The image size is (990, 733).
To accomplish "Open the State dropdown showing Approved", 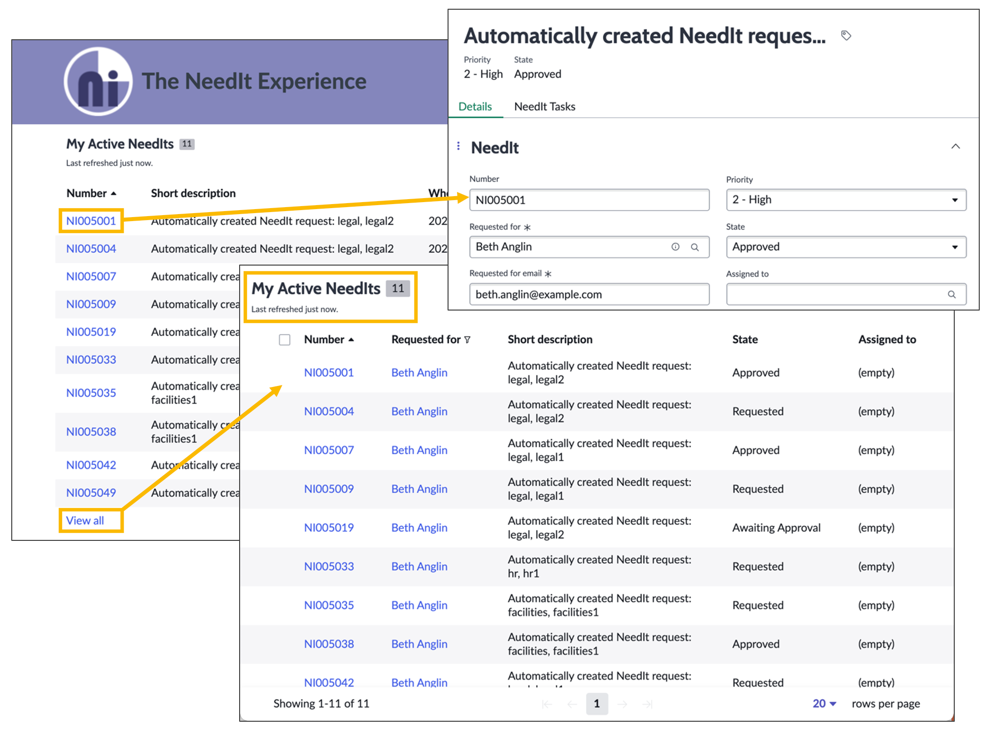I will 846,247.
